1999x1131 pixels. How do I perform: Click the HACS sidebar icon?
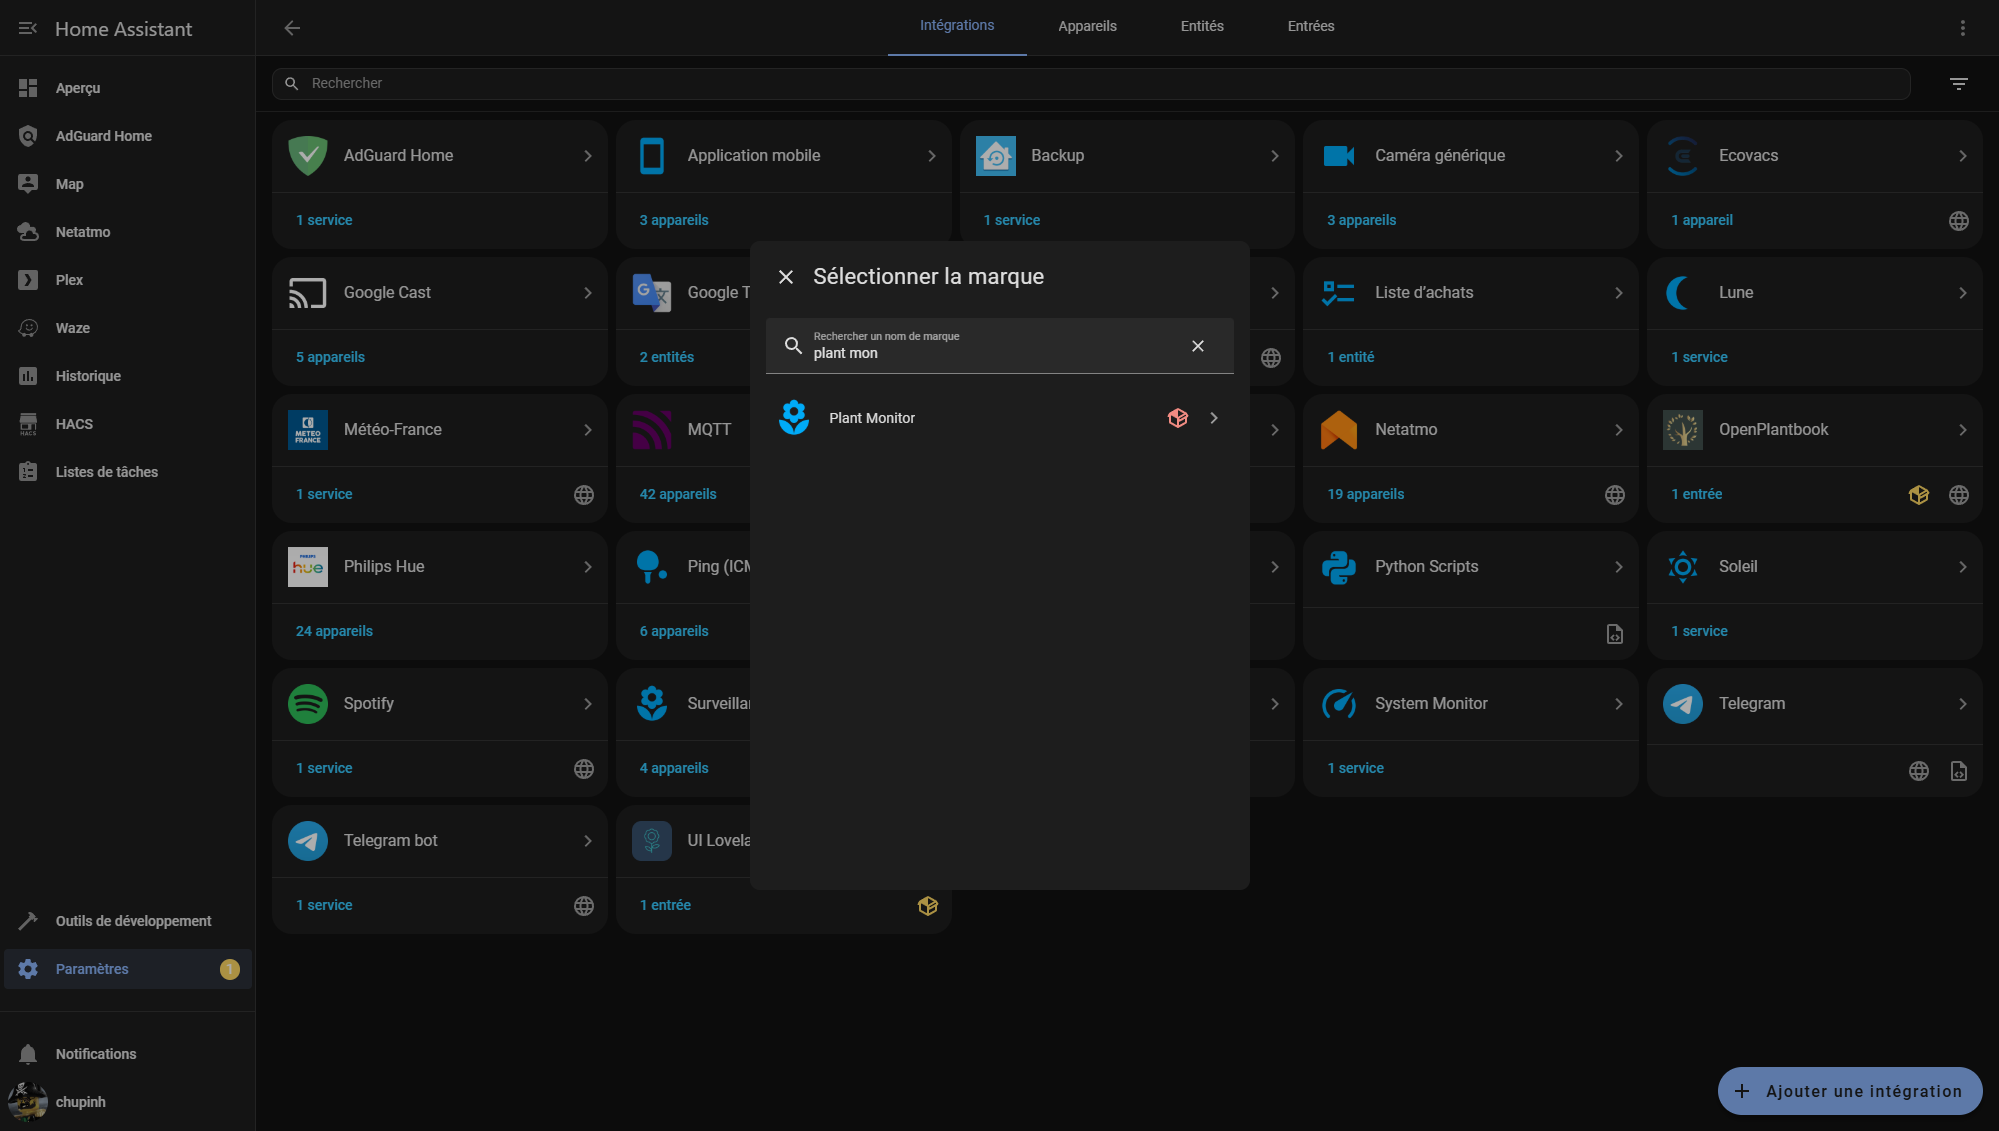click(x=28, y=424)
